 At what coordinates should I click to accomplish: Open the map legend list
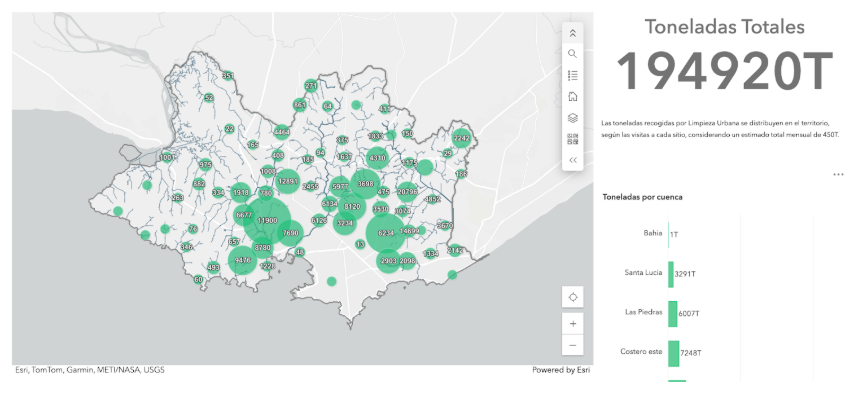[x=572, y=75]
